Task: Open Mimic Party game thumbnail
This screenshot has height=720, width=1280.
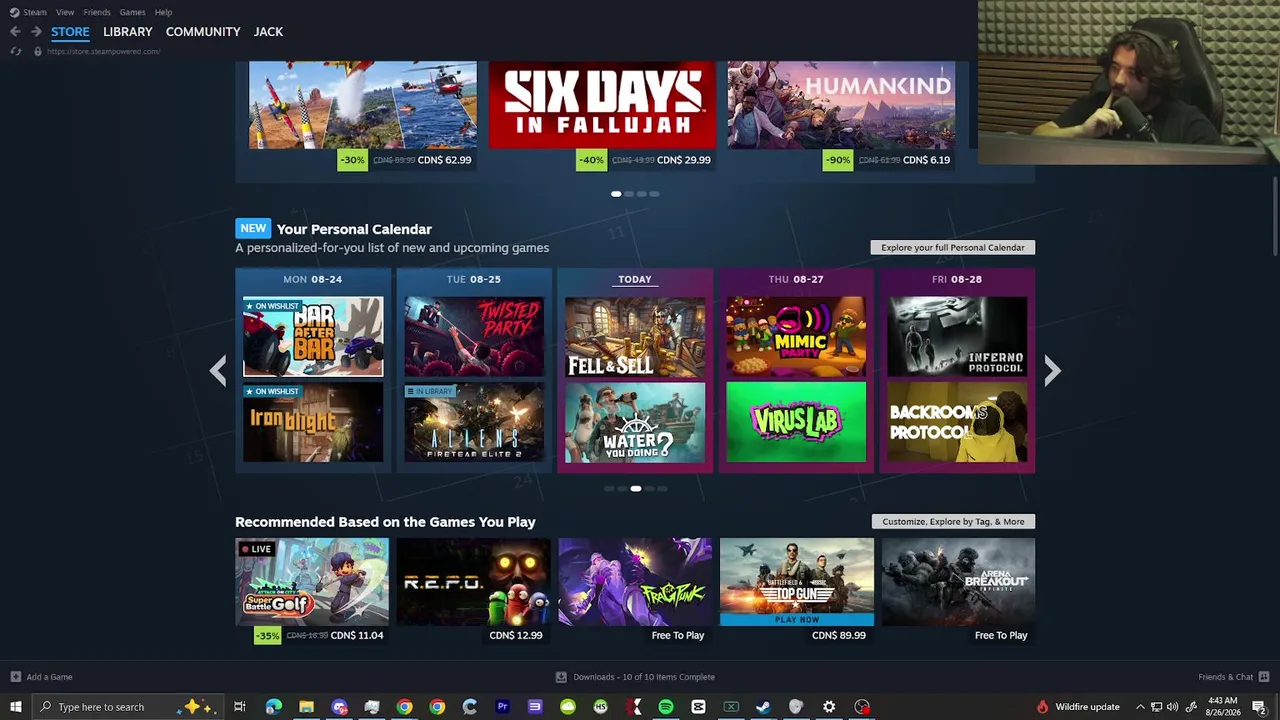Action: tap(796, 336)
